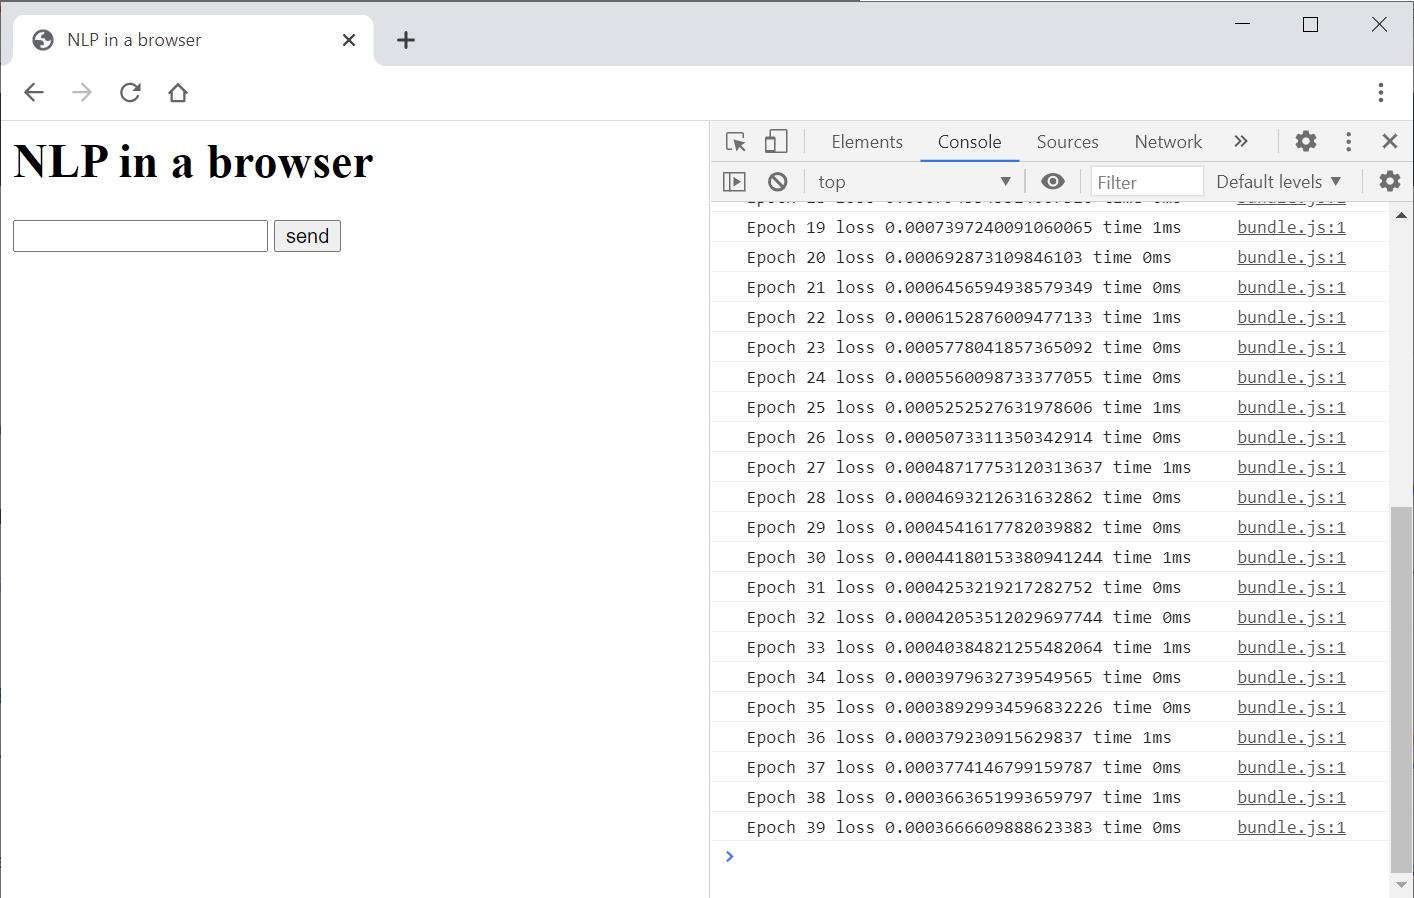Image resolution: width=1414 pixels, height=898 pixels.
Task: Click the console scrollbar up arrow
Action: point(1401,215)
